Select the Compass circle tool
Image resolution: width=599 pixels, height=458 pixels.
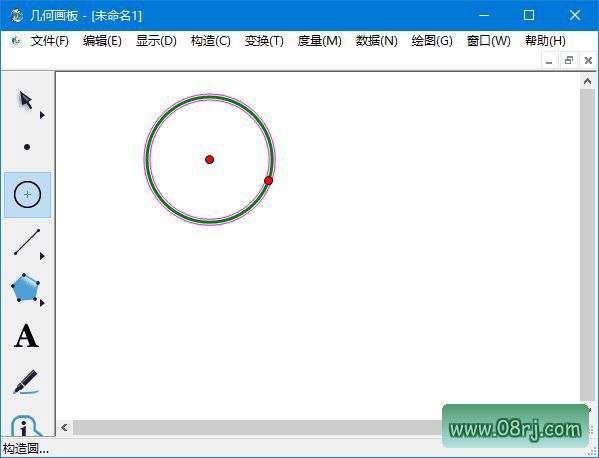click(x=27, y=195)
